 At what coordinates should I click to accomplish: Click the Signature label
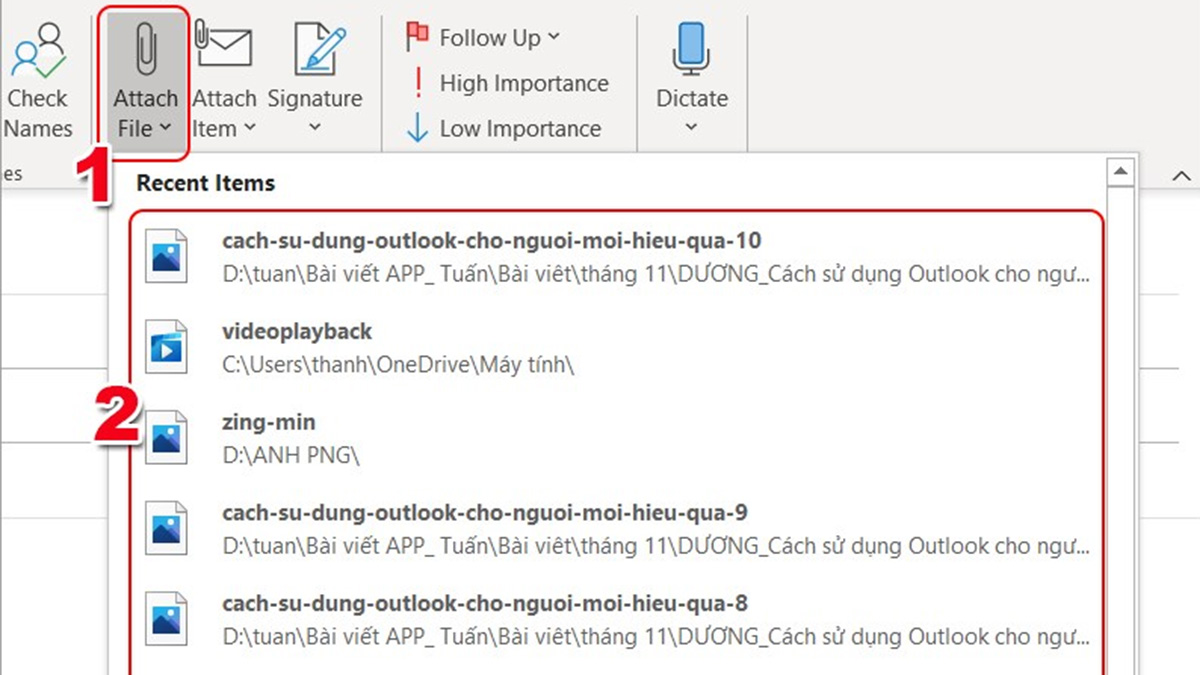[x=315, y=98]
